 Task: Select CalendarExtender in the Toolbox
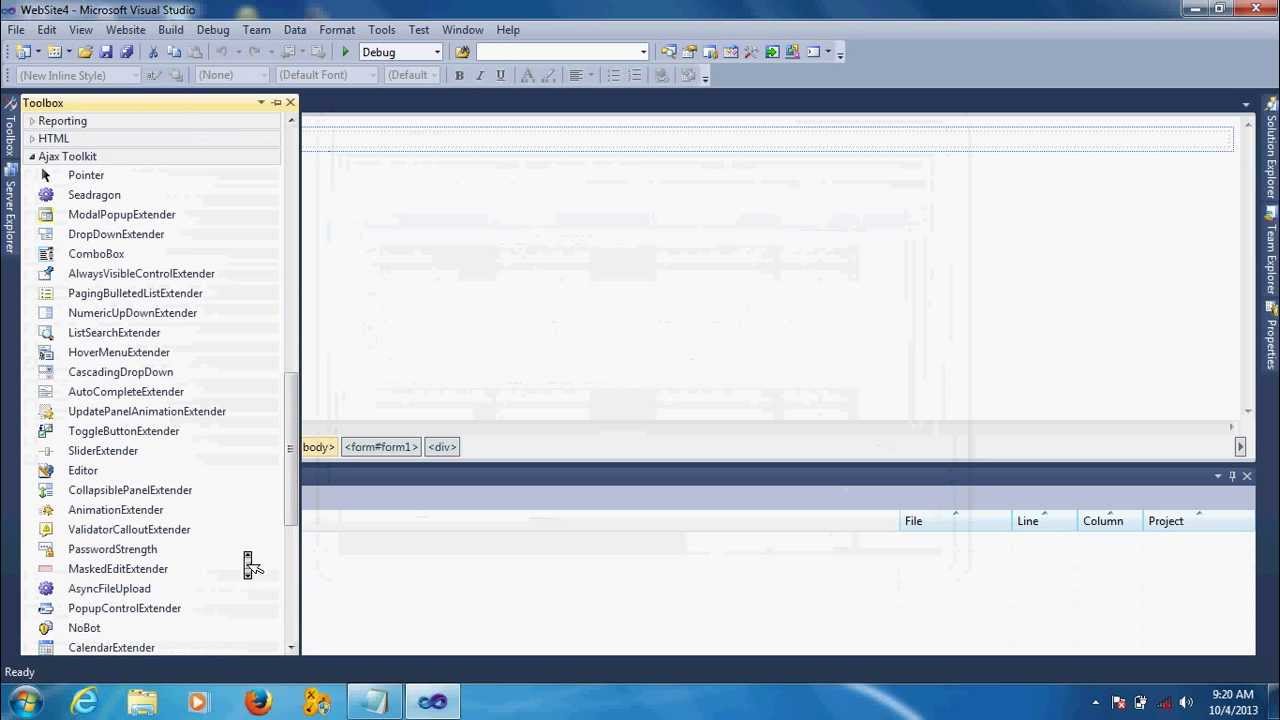click(112, 648)
